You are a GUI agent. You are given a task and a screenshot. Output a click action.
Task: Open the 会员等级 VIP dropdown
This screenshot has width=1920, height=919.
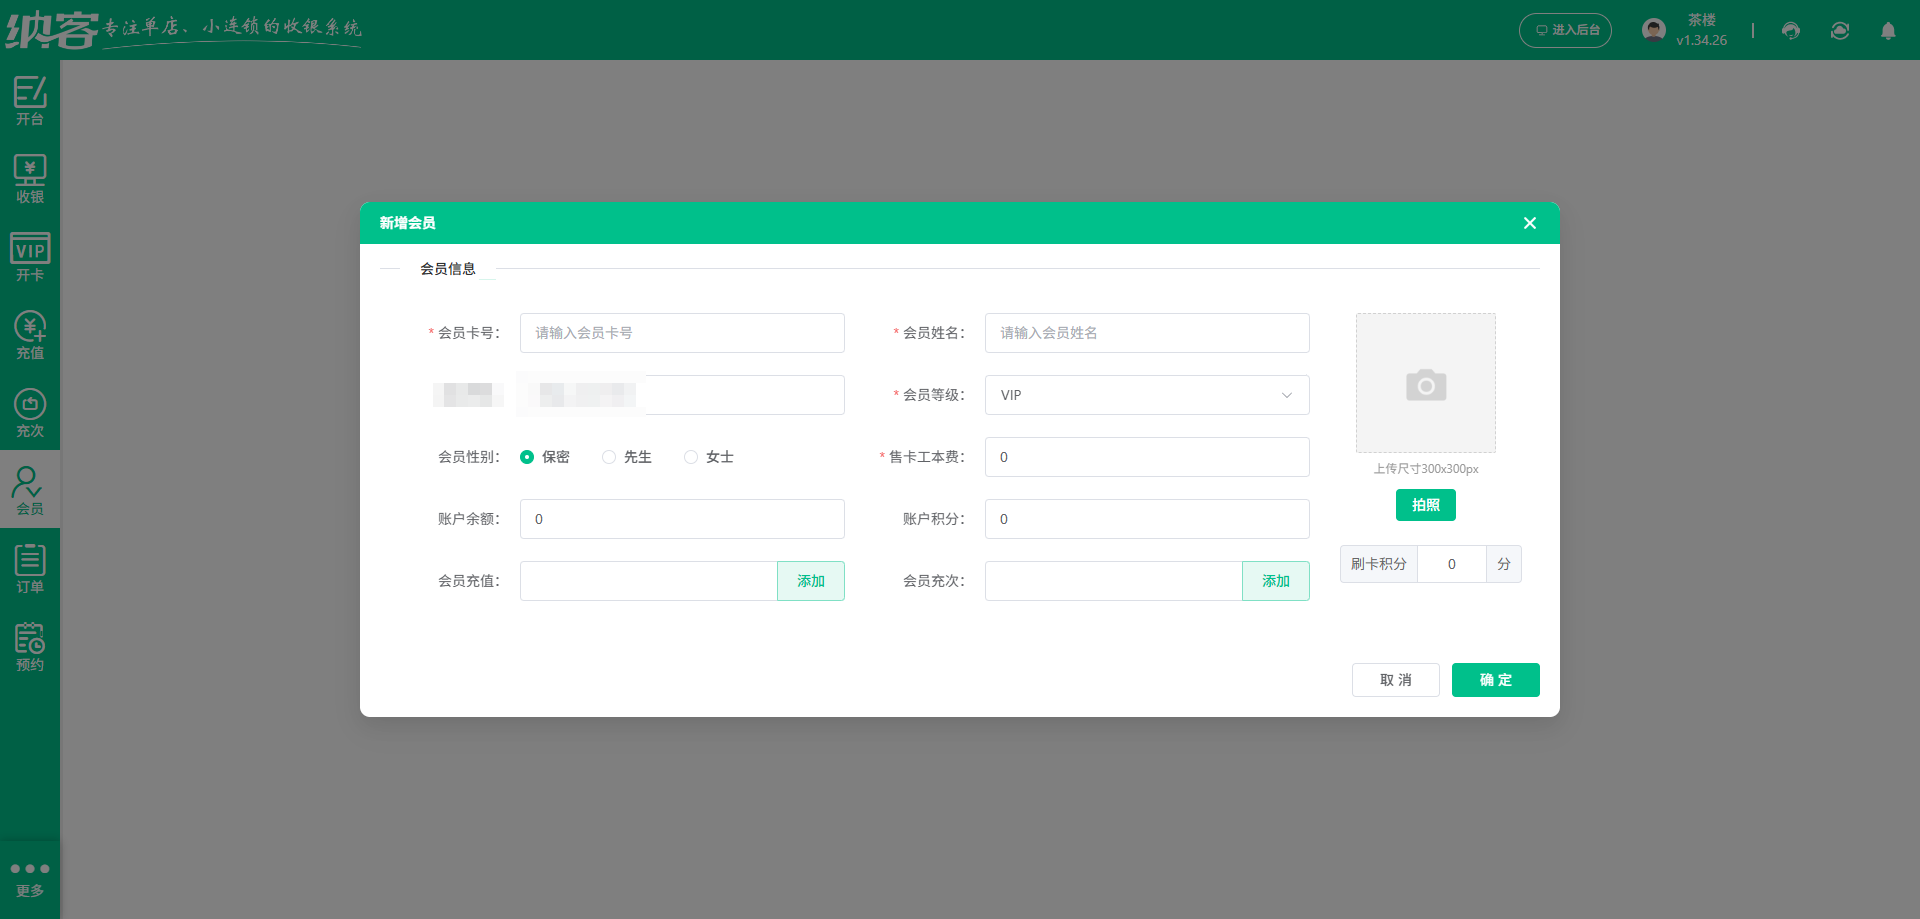(1146, 395)
